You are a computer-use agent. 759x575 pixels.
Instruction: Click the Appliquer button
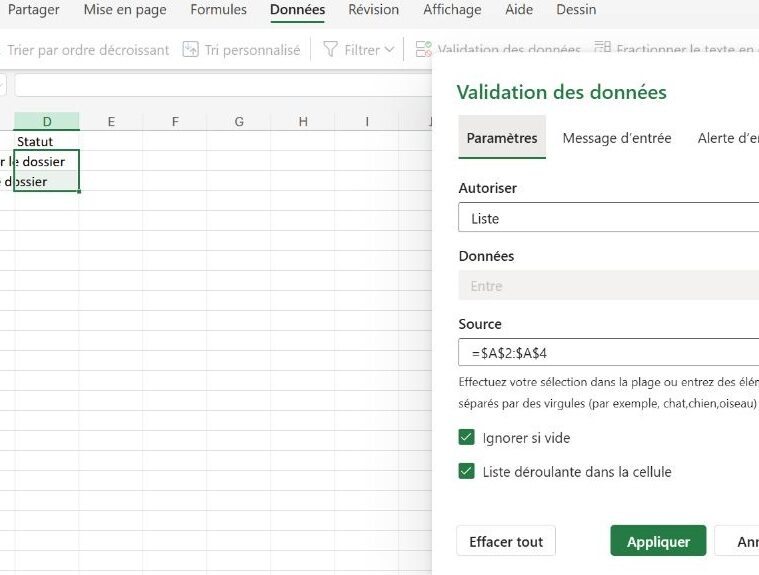click(658, 541)
